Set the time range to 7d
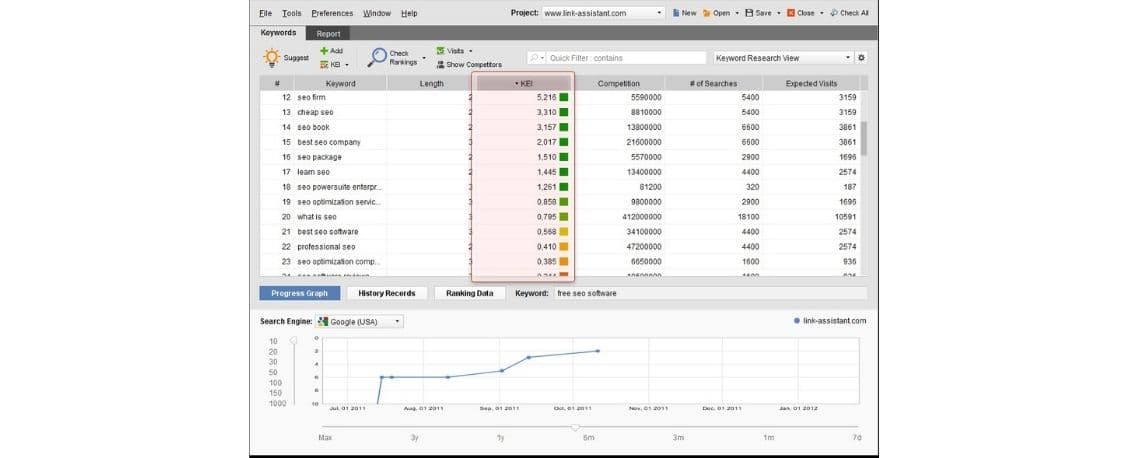Viewport: 1128px width, 458px height. click(856, 437)
